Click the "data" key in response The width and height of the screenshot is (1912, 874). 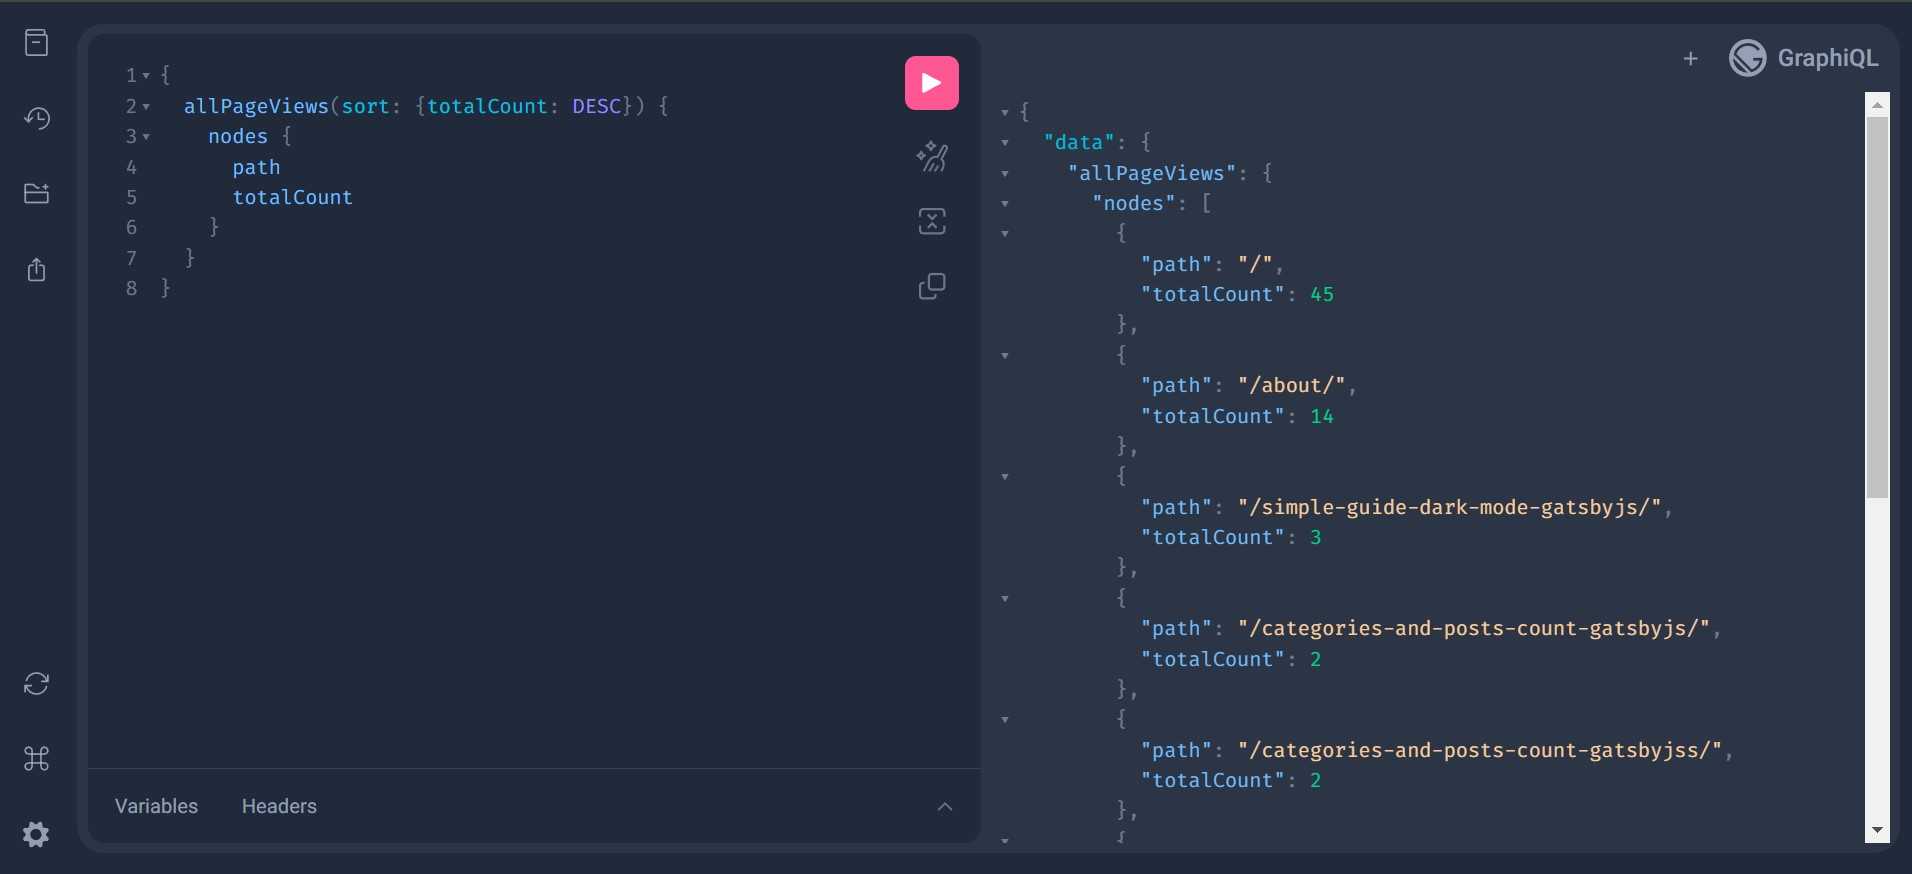click(1079, 142)
